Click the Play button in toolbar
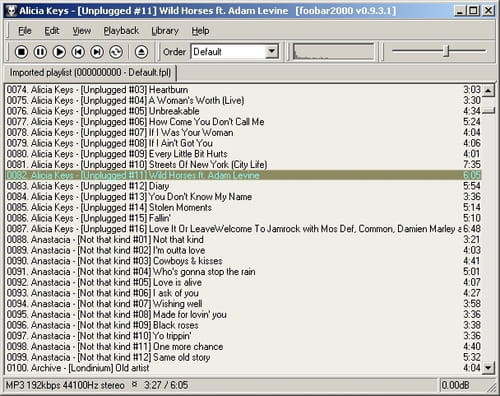This screenshot has height=396, width=500. click(59, 52)
